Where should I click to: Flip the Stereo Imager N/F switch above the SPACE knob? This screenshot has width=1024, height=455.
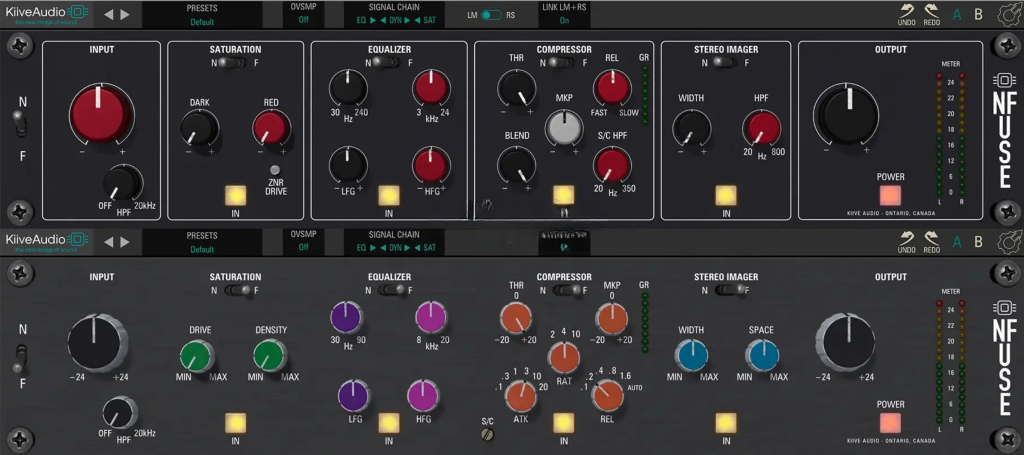(x=728, y=290)
